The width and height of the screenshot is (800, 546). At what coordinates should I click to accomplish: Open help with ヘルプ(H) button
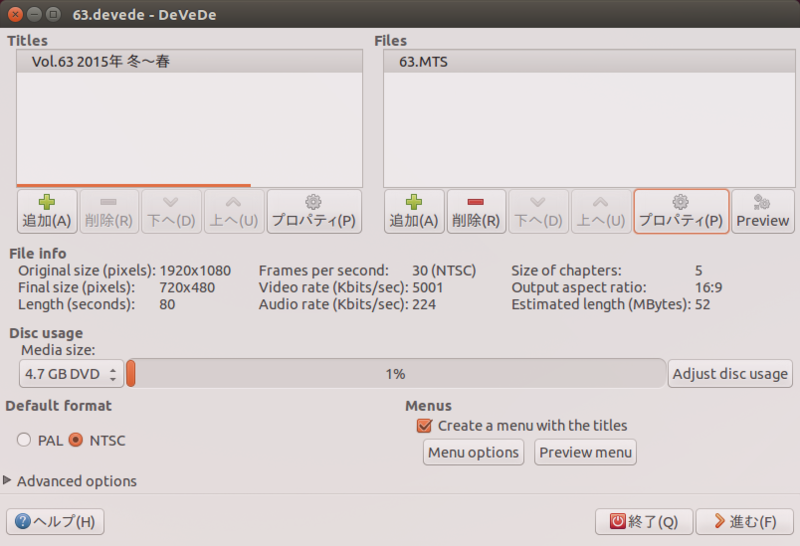pyautogui.click(x=55, y=522)
